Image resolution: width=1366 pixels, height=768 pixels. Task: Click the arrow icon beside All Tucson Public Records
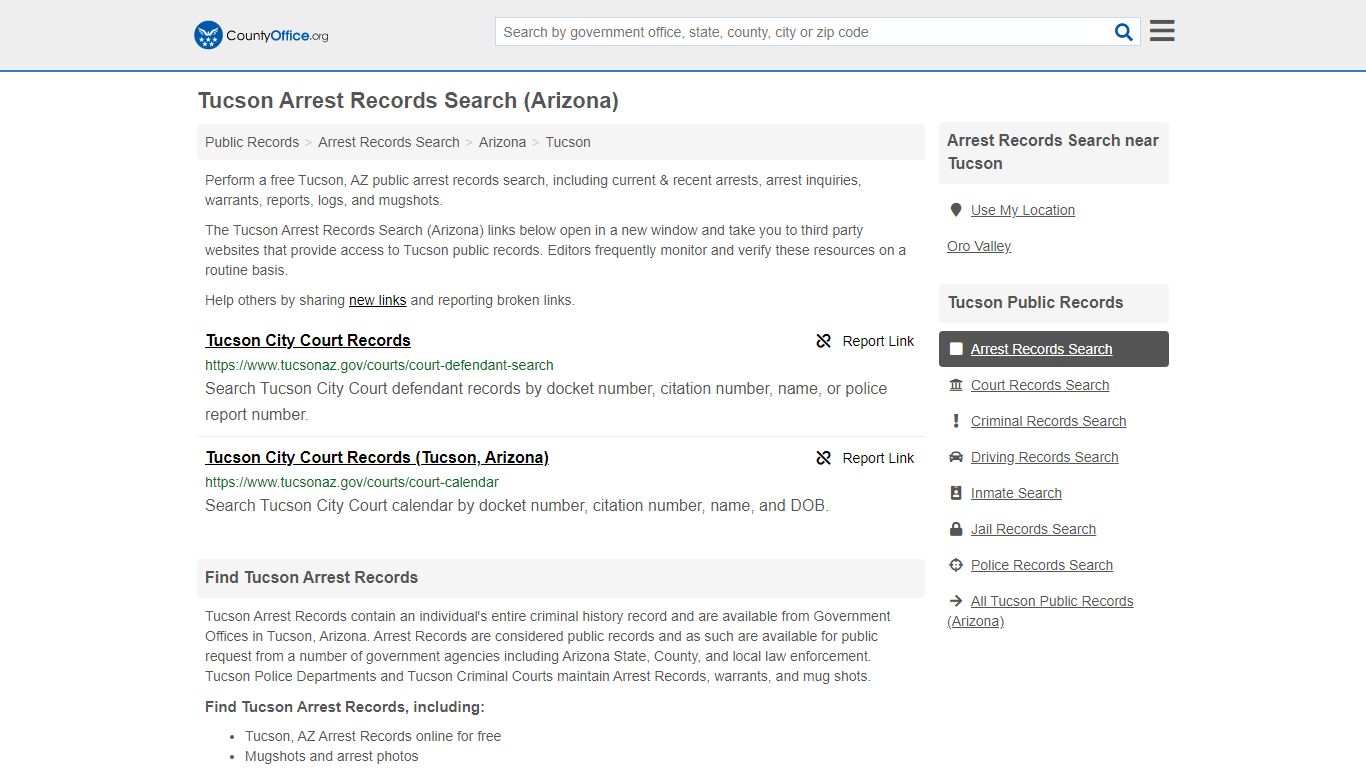(956, 601)
